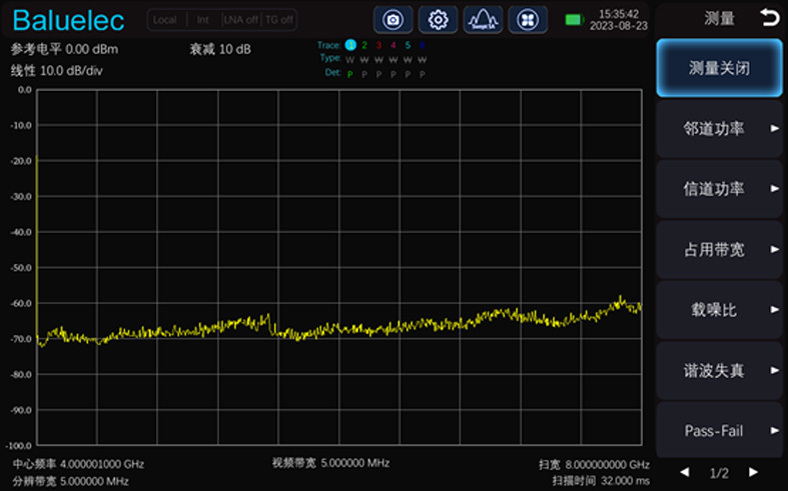This screenshot has width=788, height=491.
Task: Click the 线性 10.0 dB/div scale setting
Action: [56, 71]
